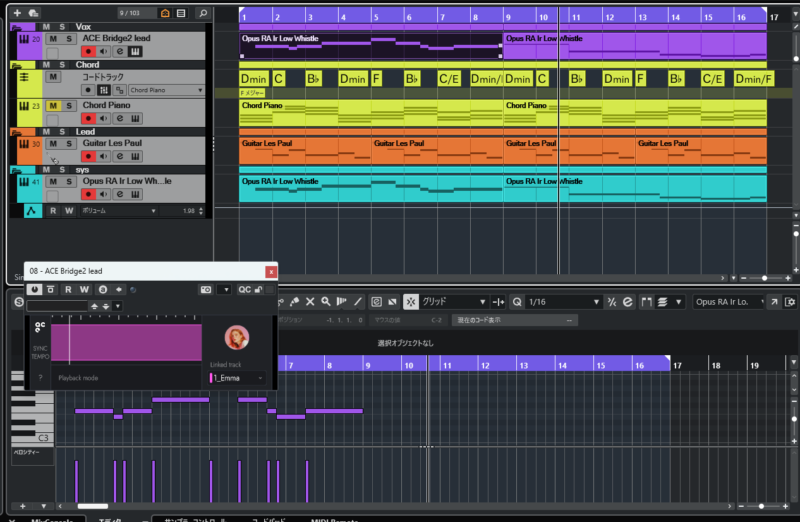Screen dimensions: 800x522
Task: Click the Dmin chord event at bar 1
Action: point(253,78)
